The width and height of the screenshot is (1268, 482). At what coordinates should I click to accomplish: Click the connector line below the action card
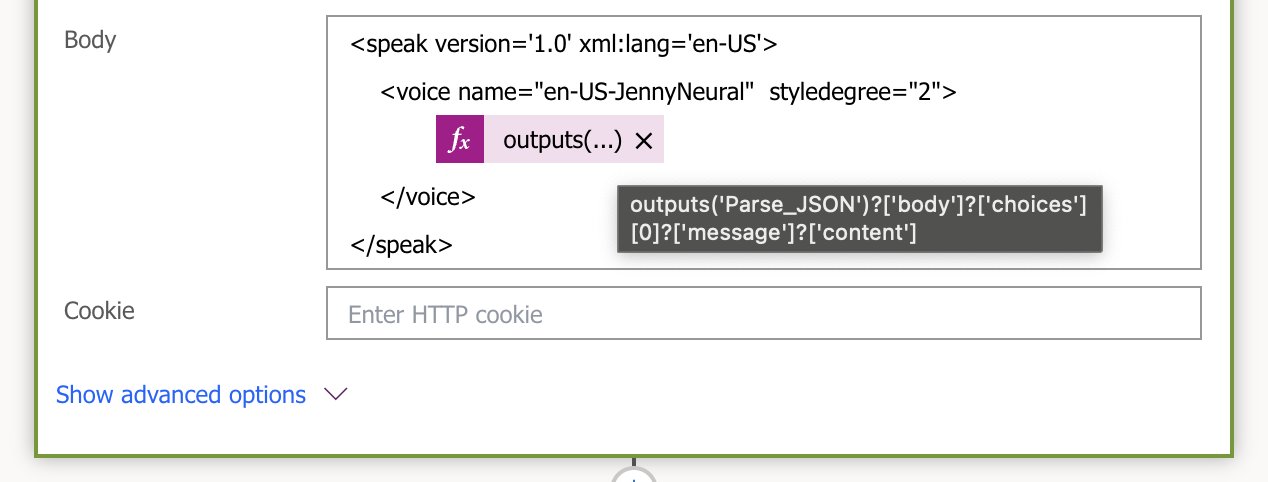point(633,462)
